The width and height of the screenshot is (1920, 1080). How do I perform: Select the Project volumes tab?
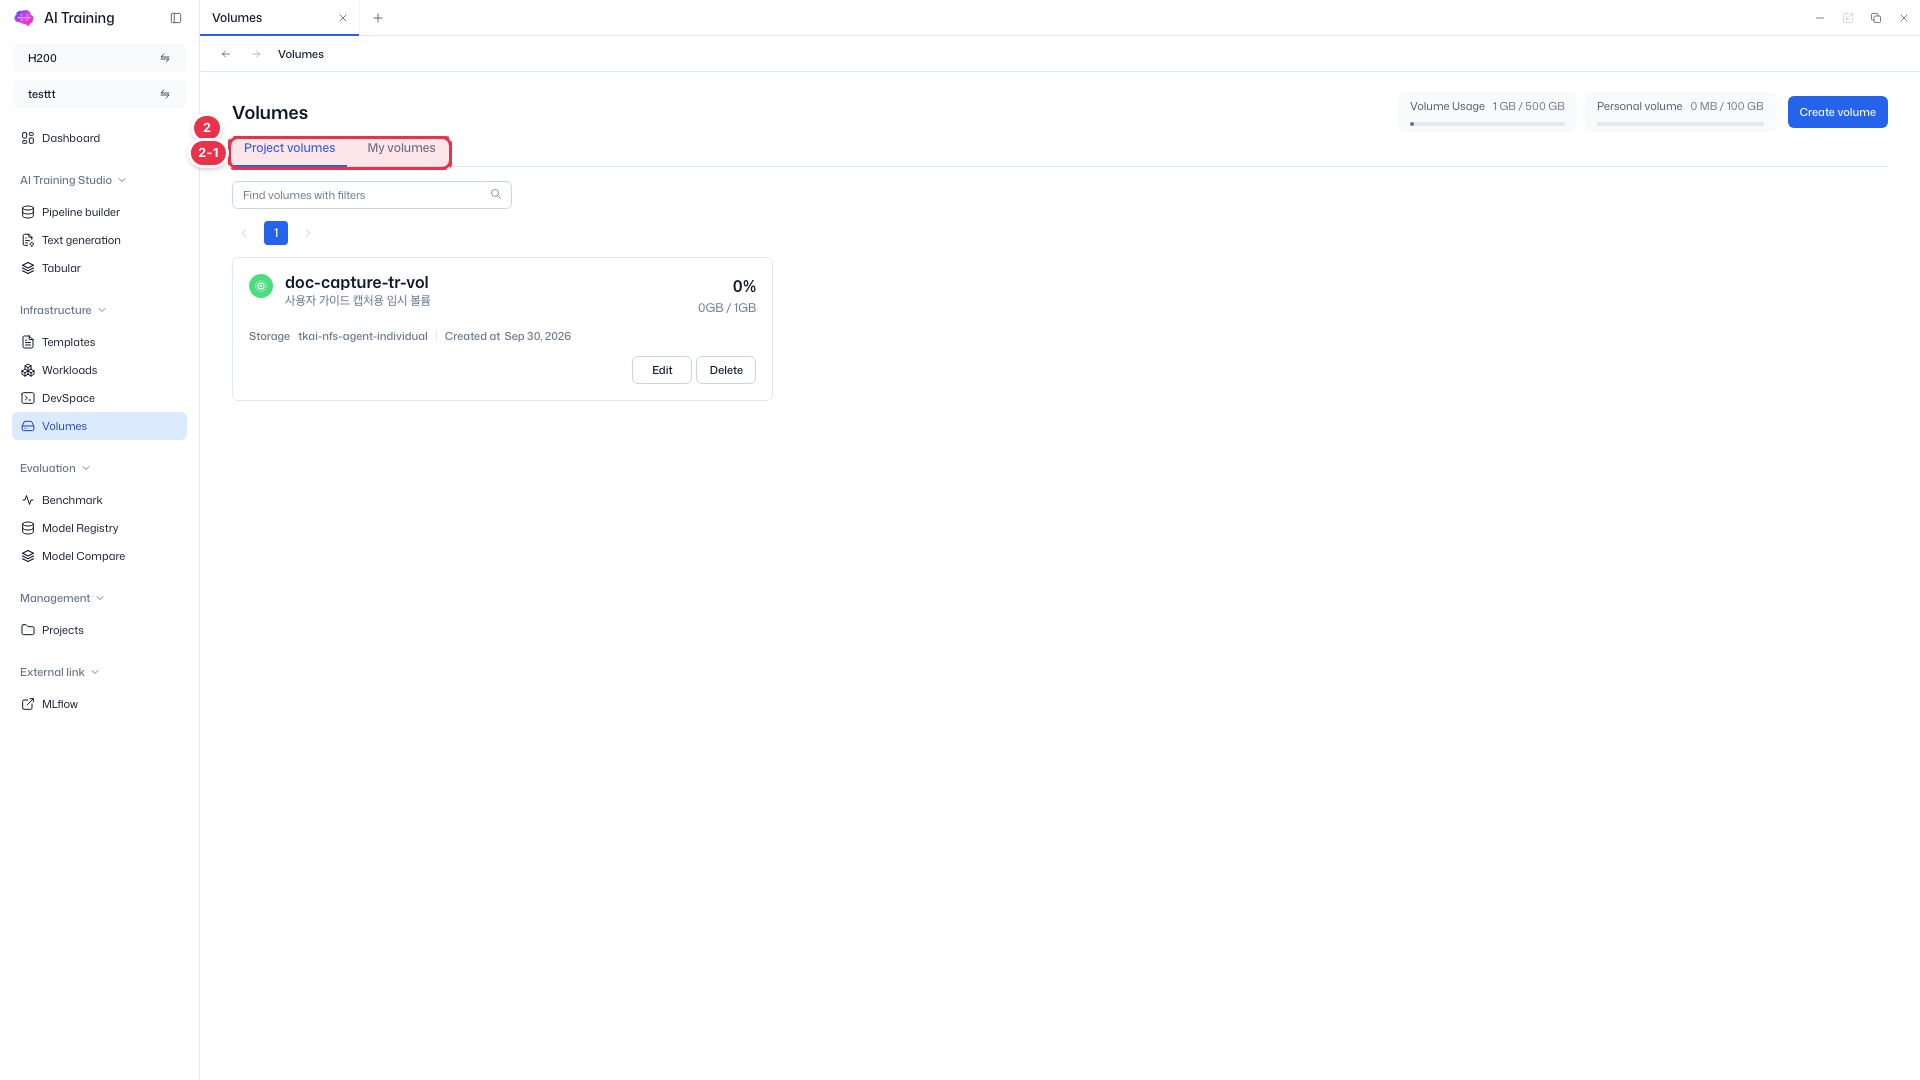pyautogui.click(x=289, y=148)
